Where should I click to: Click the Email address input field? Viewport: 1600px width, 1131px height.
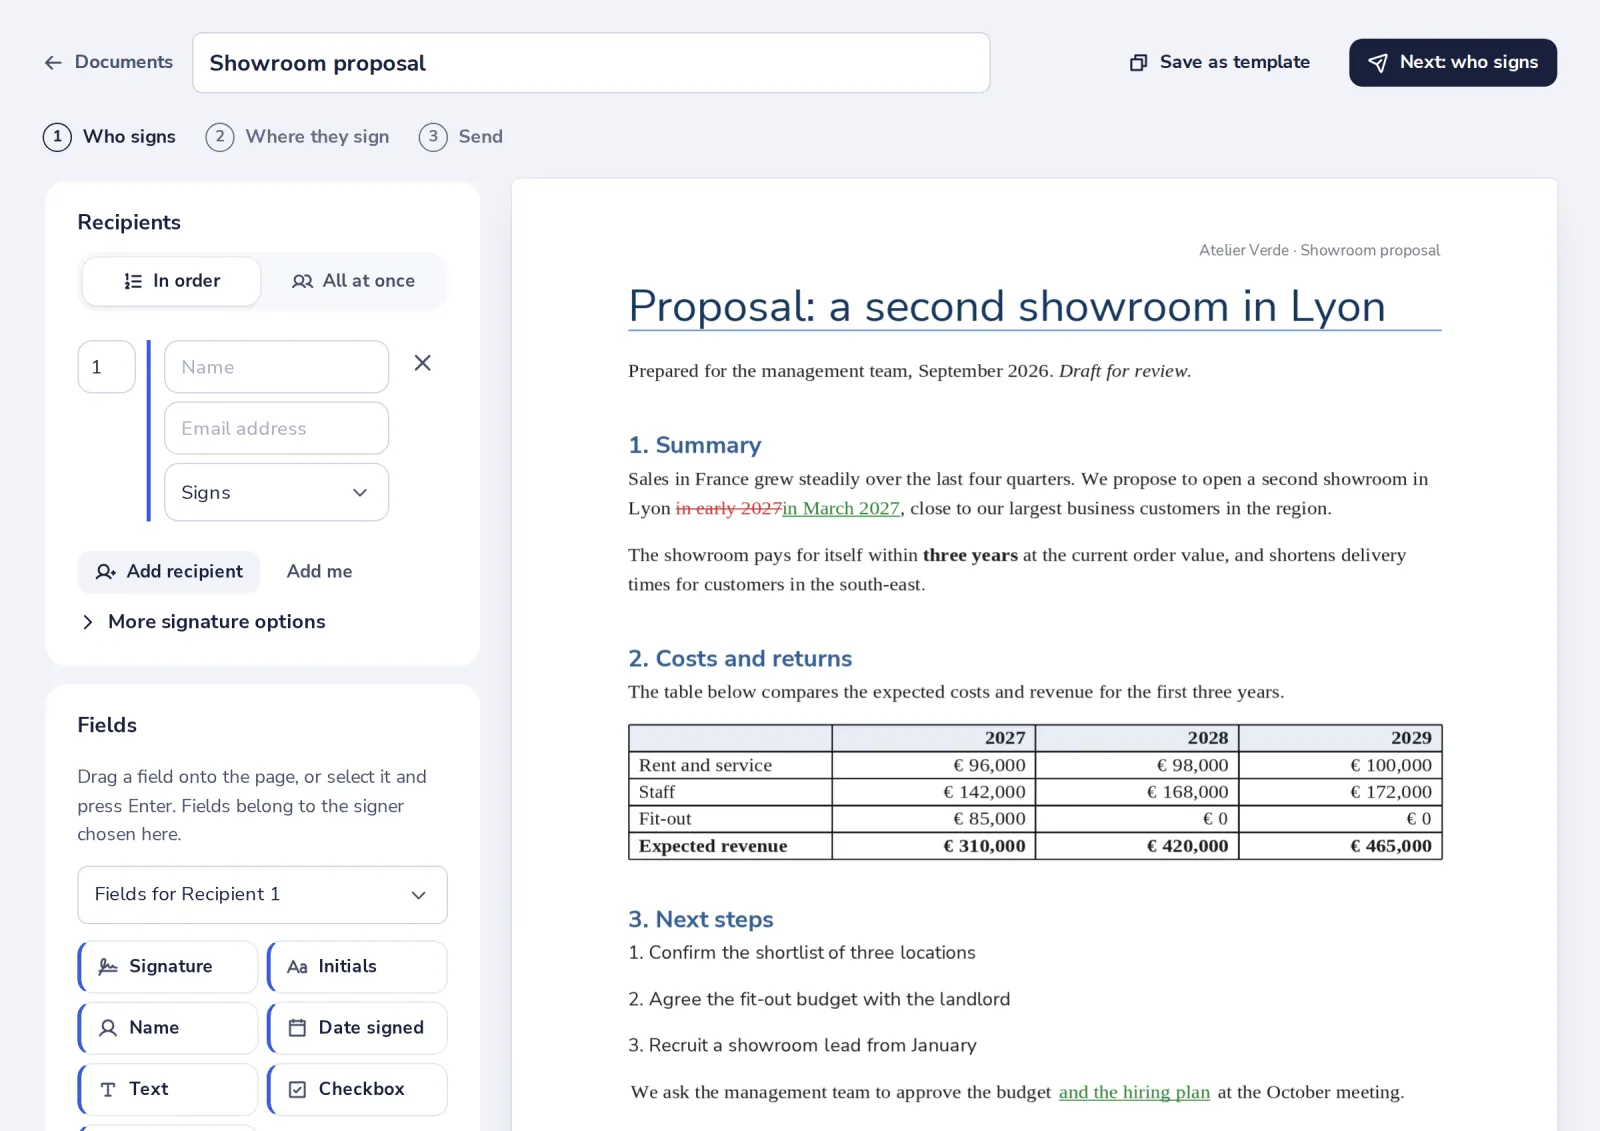276,428
